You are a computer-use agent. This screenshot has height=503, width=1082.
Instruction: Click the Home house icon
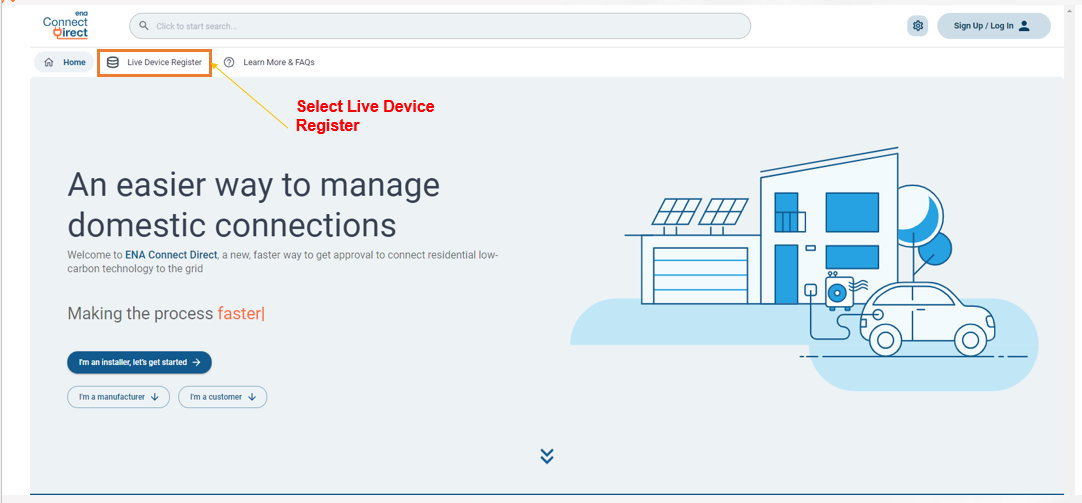pos(48,62)
